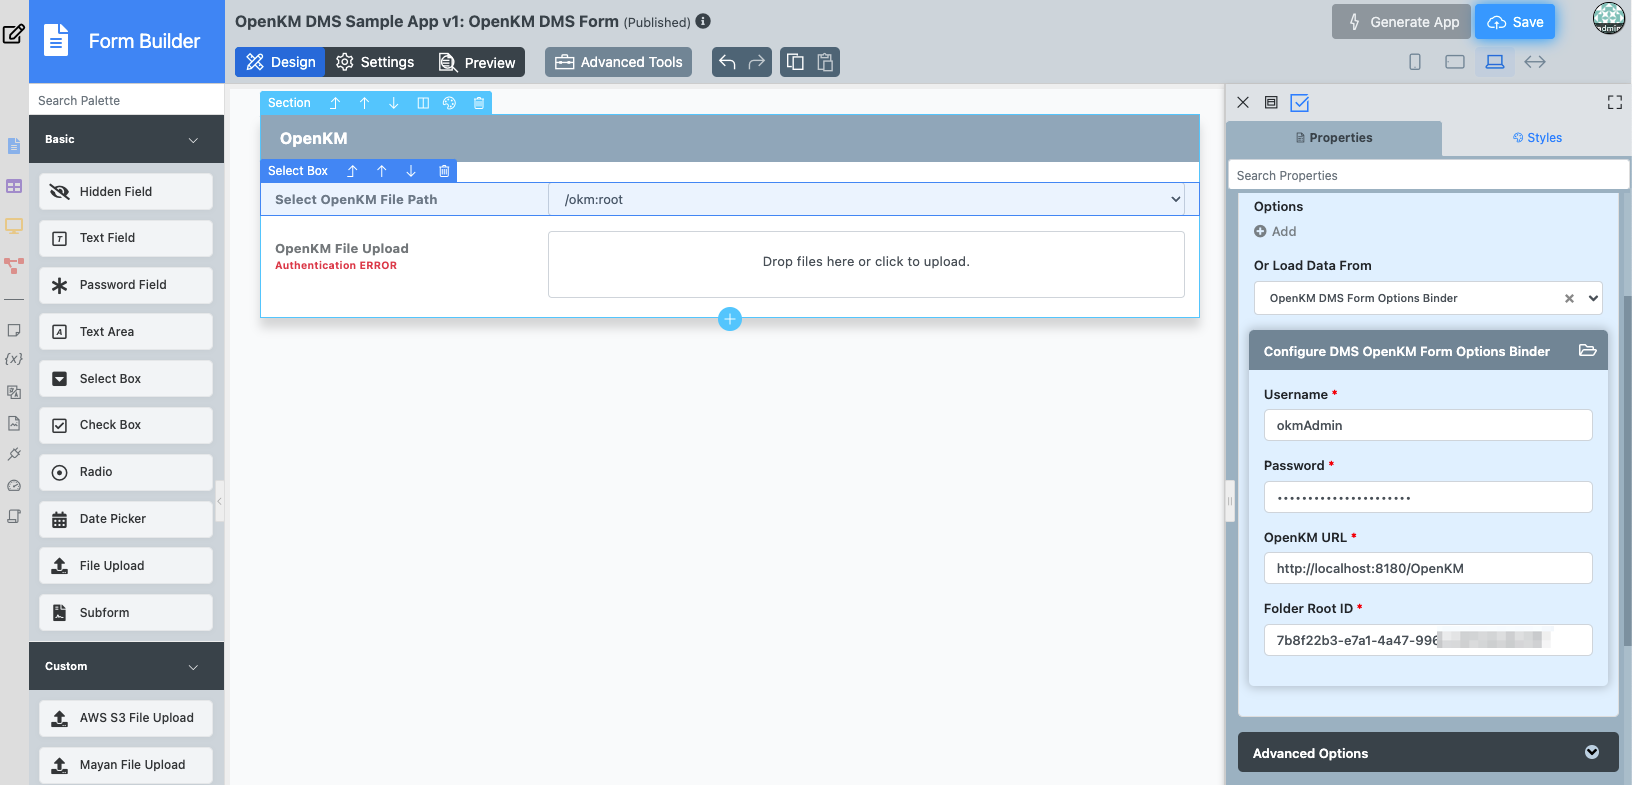Open the Select OpenKM File Path dropdown
The image size is (1632, 785).
point(866,199)
